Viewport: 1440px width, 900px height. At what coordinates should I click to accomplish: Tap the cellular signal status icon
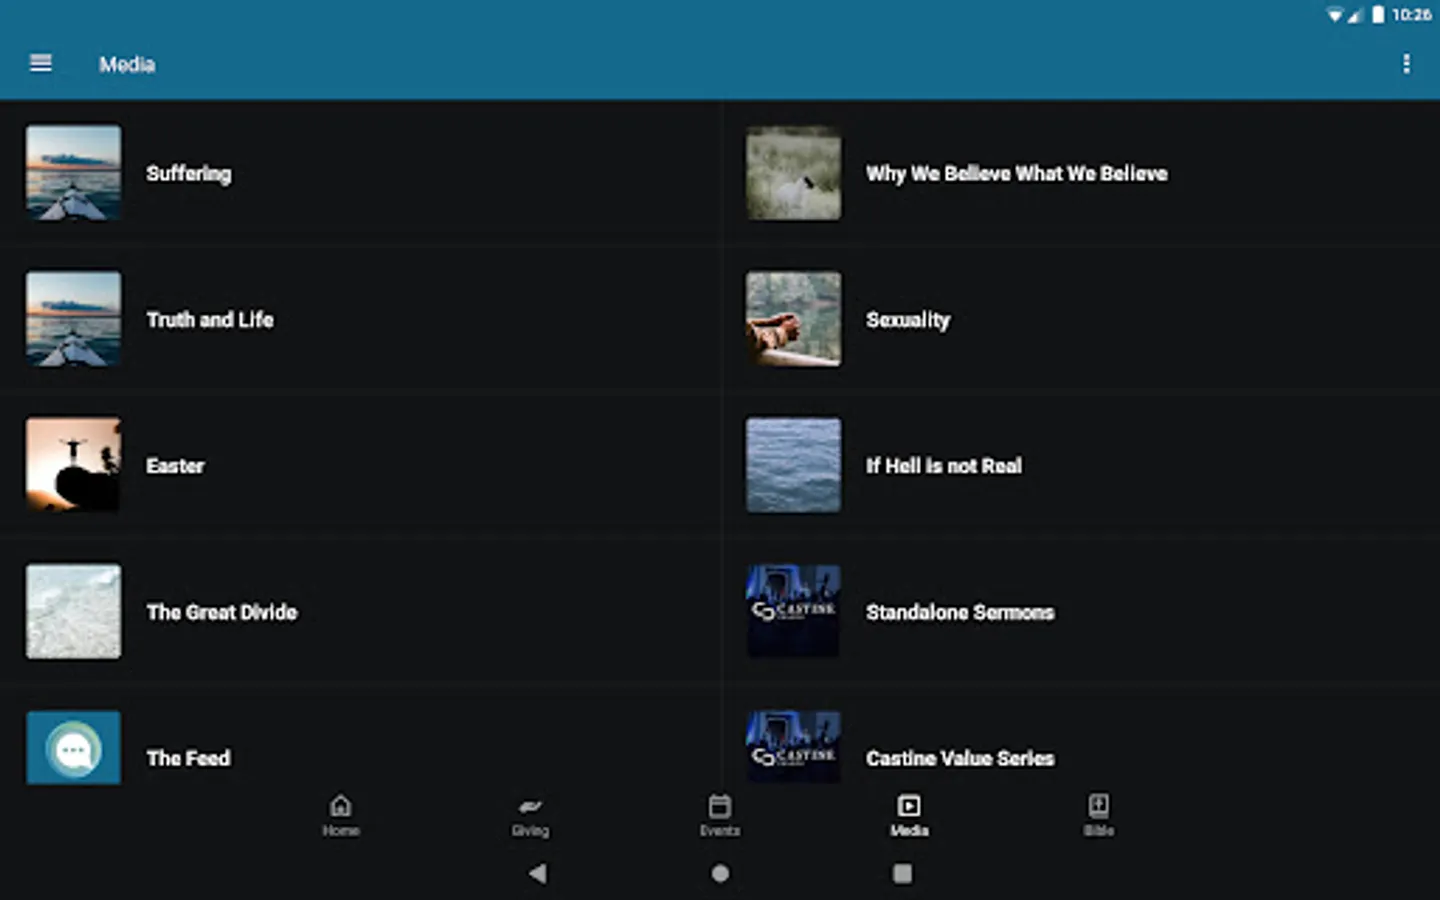pyautogui.click(x=1355, y=15)
